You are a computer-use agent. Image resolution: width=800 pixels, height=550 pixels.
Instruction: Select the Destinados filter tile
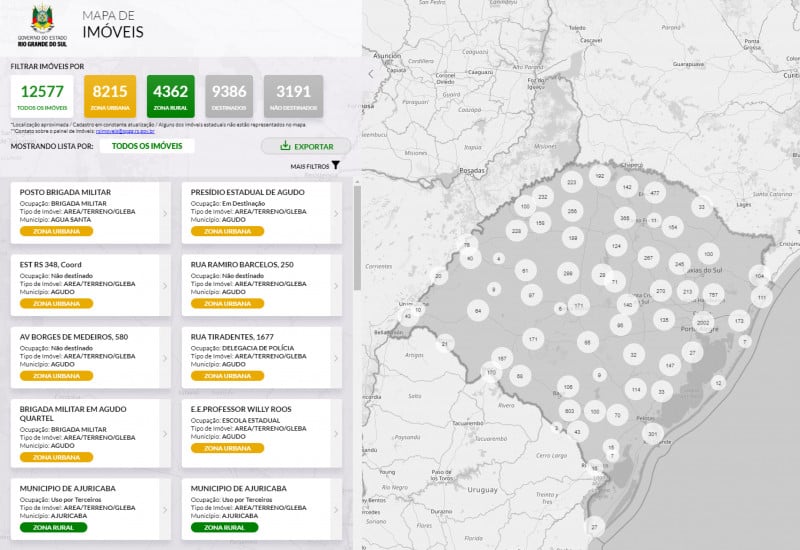tap(229, 97)
